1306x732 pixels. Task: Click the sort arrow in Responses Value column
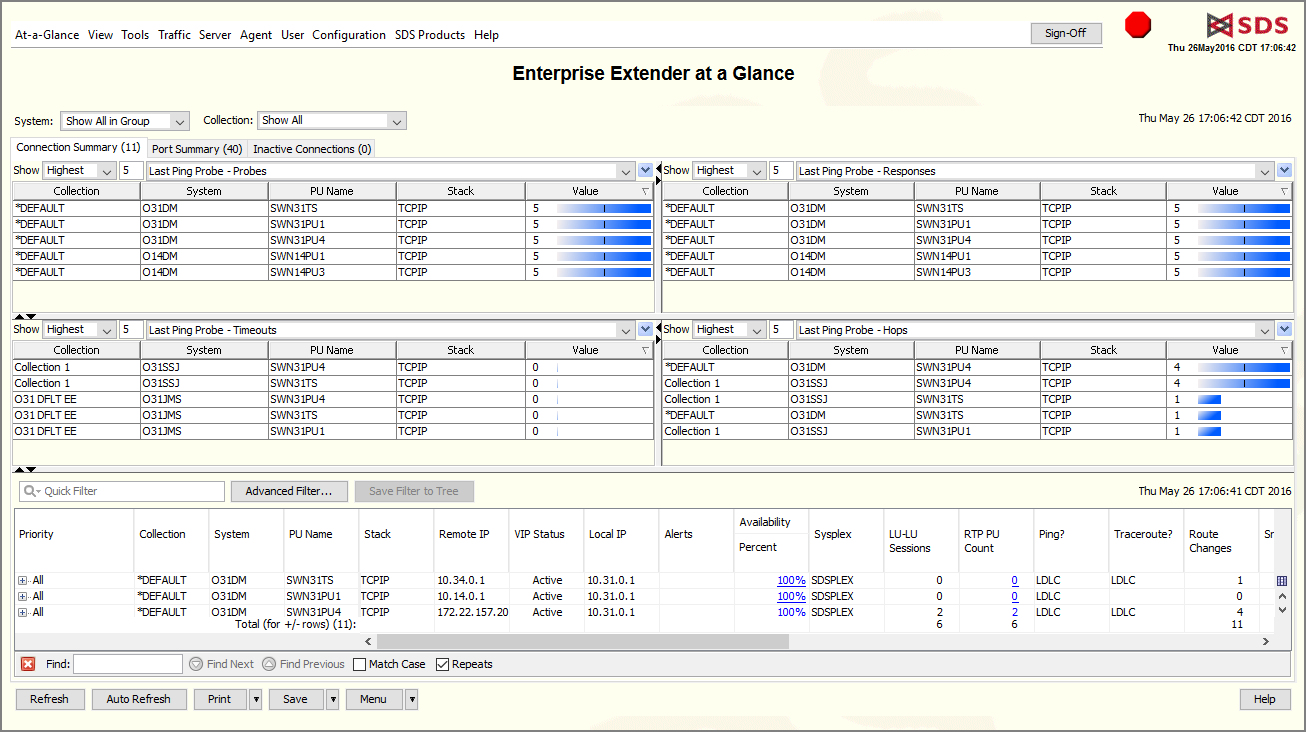pyautogui.click(x=1284, y=191)
